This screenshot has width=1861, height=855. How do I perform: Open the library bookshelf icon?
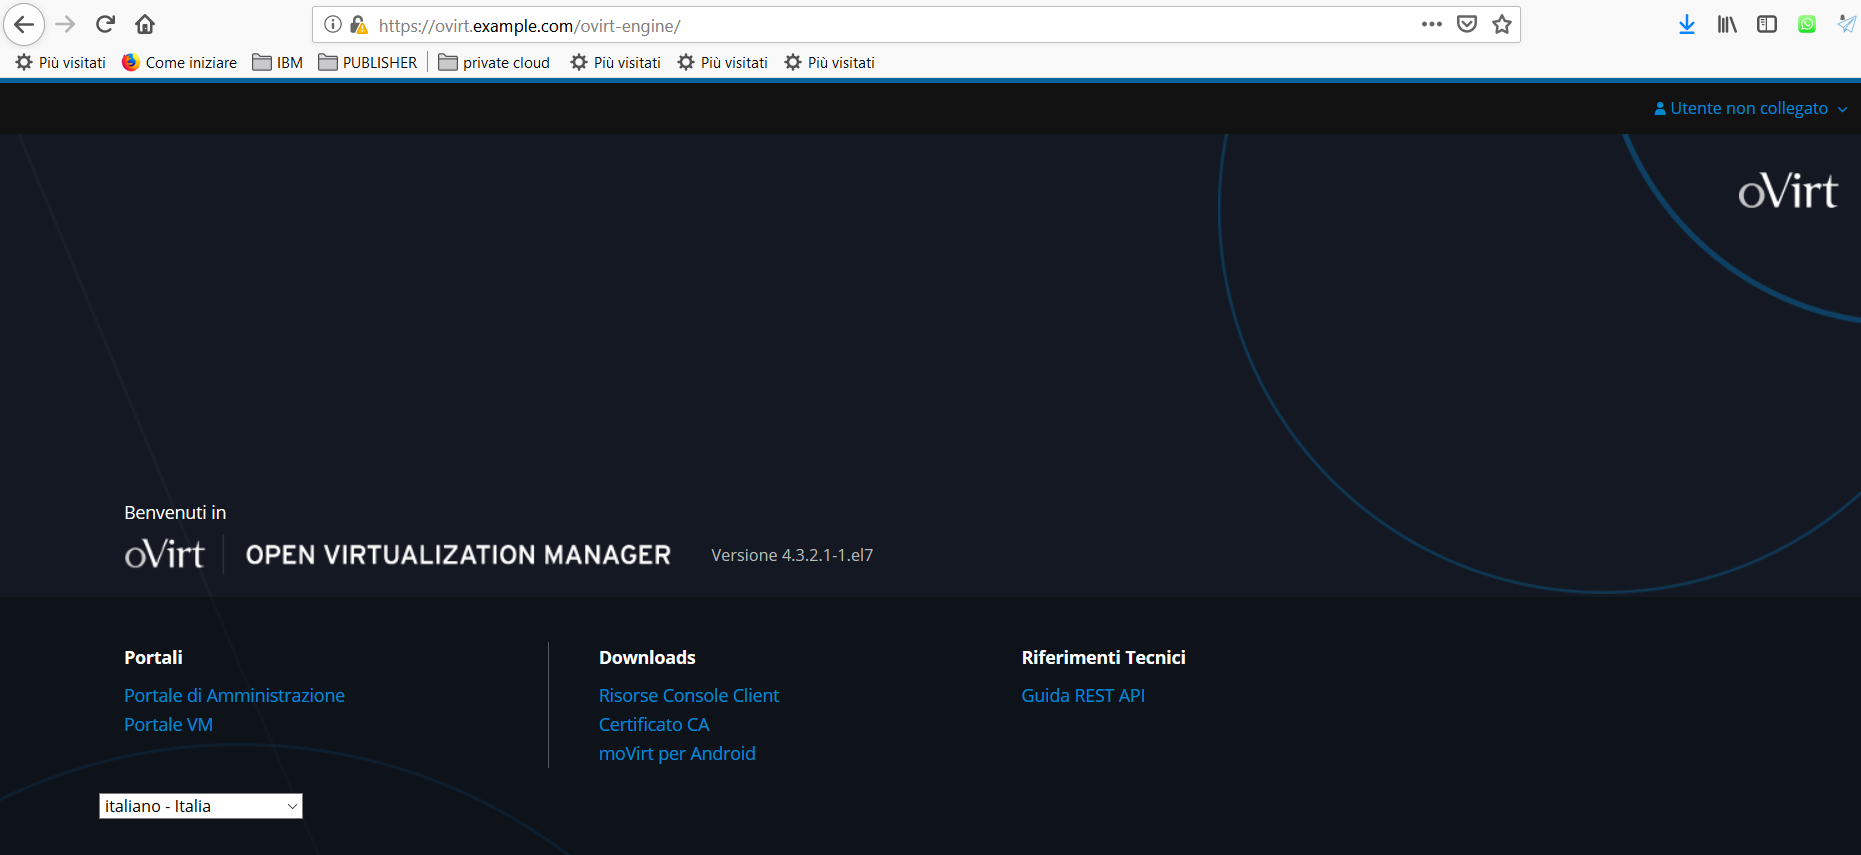tap(1727, 25)
